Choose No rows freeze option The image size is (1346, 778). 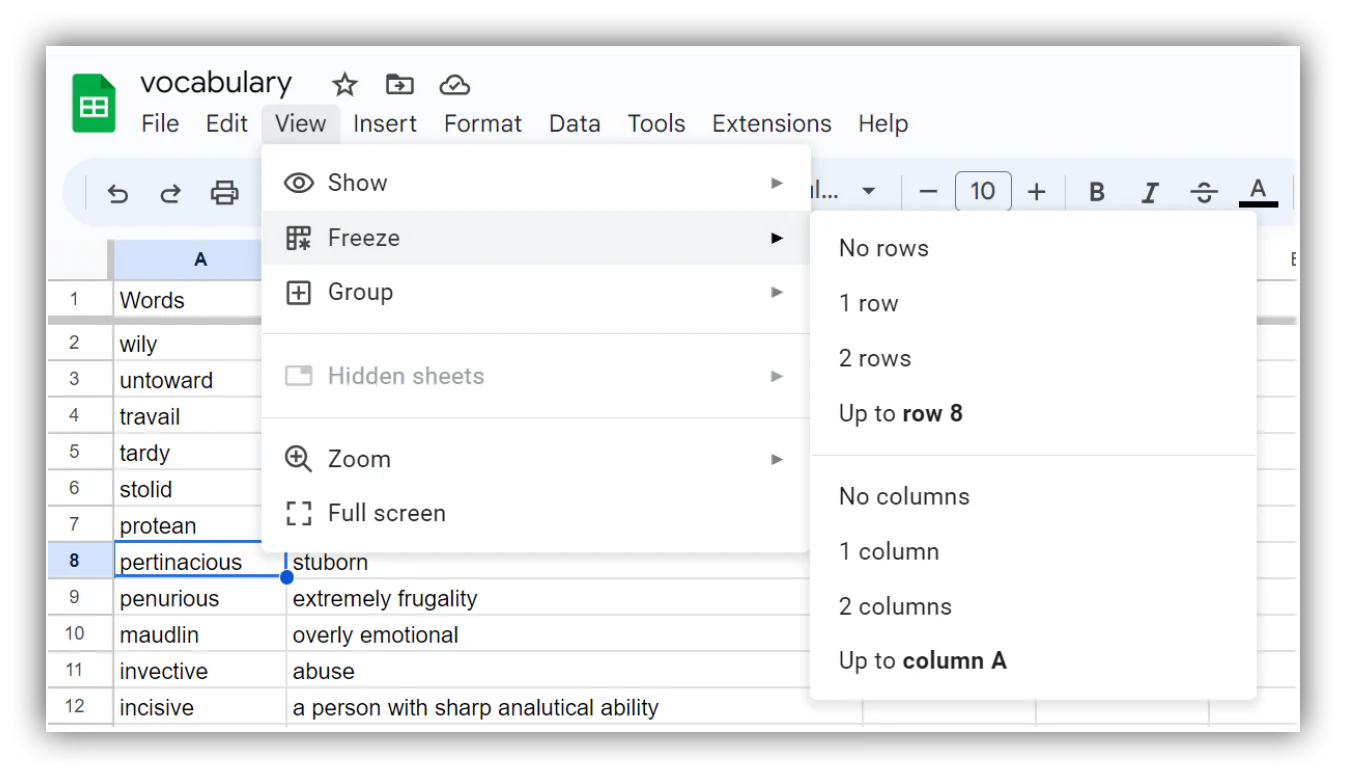tap(1033, 248)
